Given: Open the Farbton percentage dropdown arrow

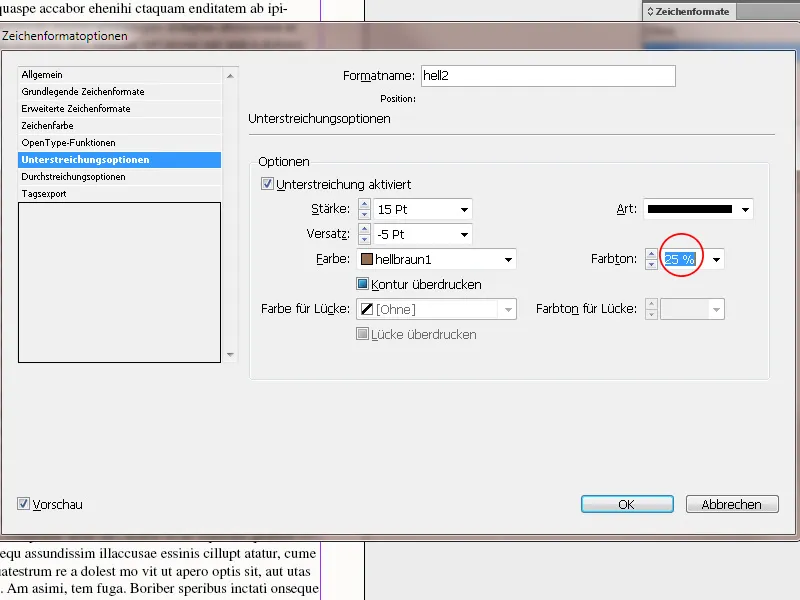Looking at the screenshot, I should [x=716, y=259].
